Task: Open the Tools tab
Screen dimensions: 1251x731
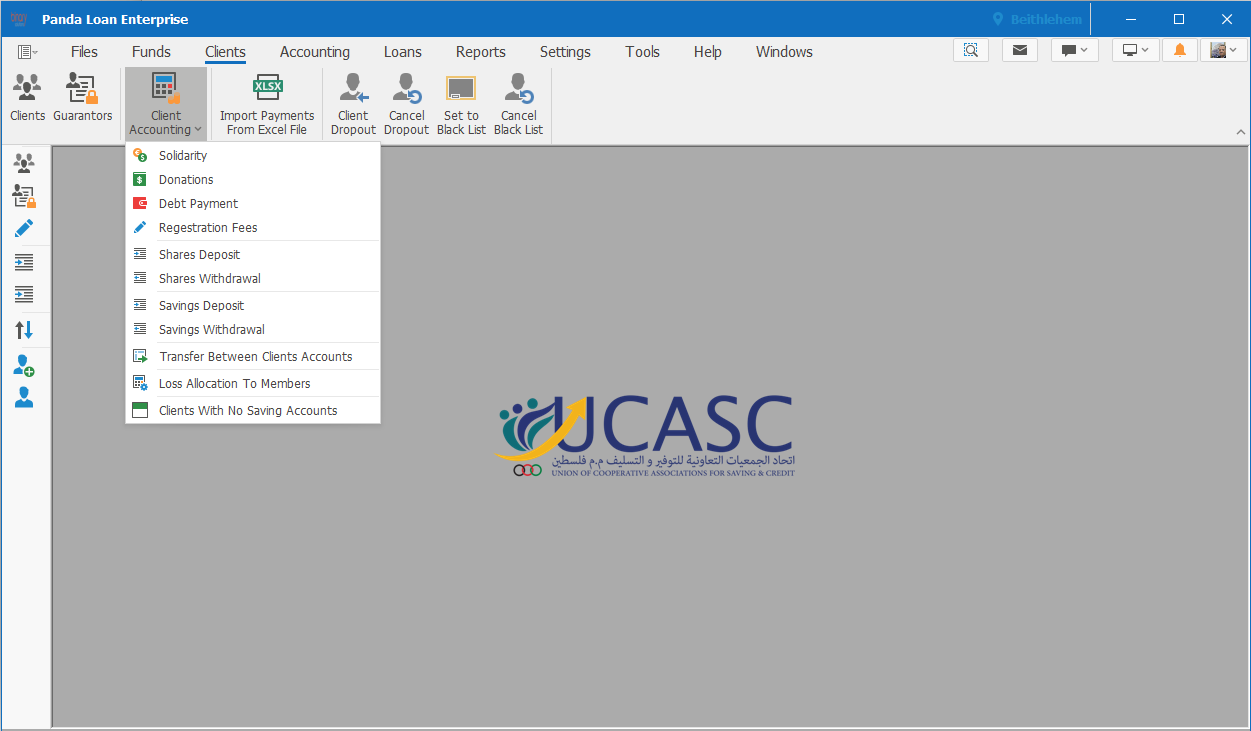Action: 643,52
